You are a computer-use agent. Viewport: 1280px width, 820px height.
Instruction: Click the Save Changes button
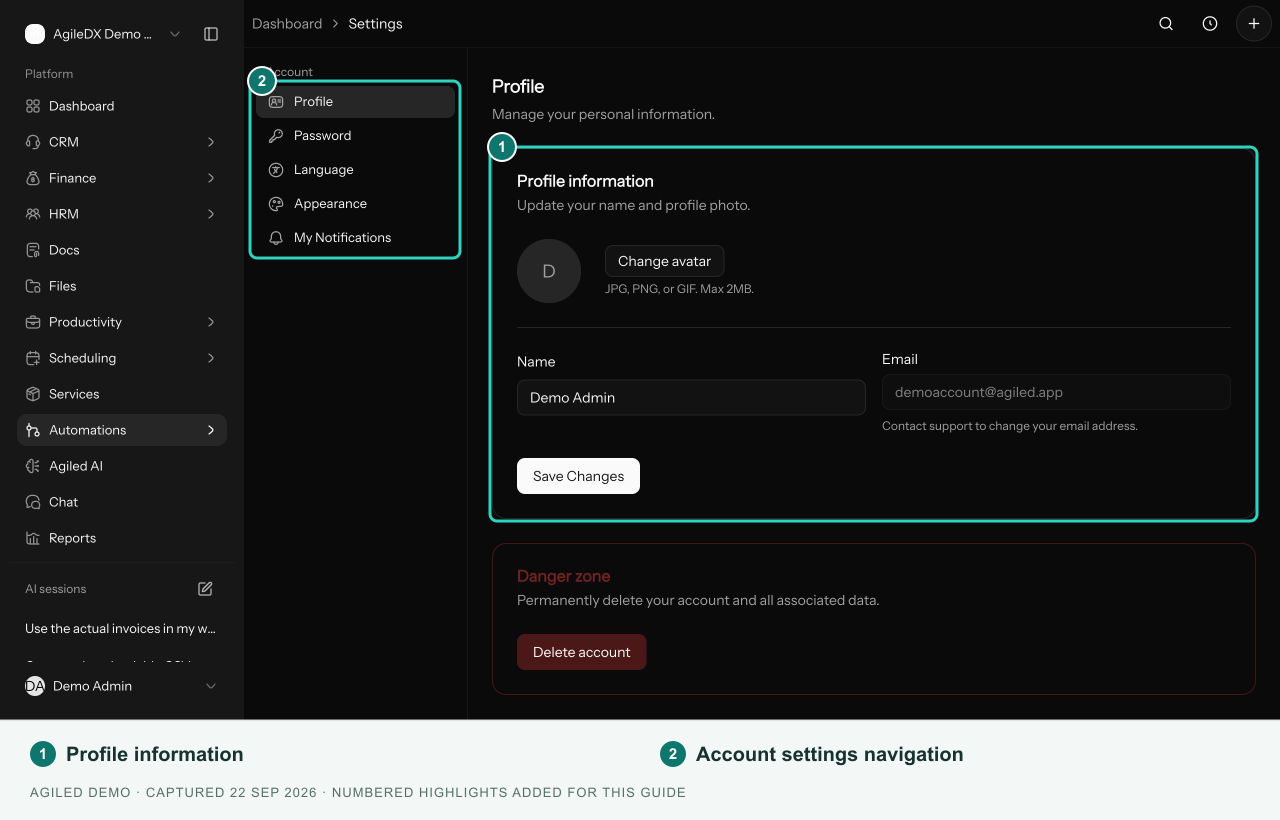coord(578,476)
